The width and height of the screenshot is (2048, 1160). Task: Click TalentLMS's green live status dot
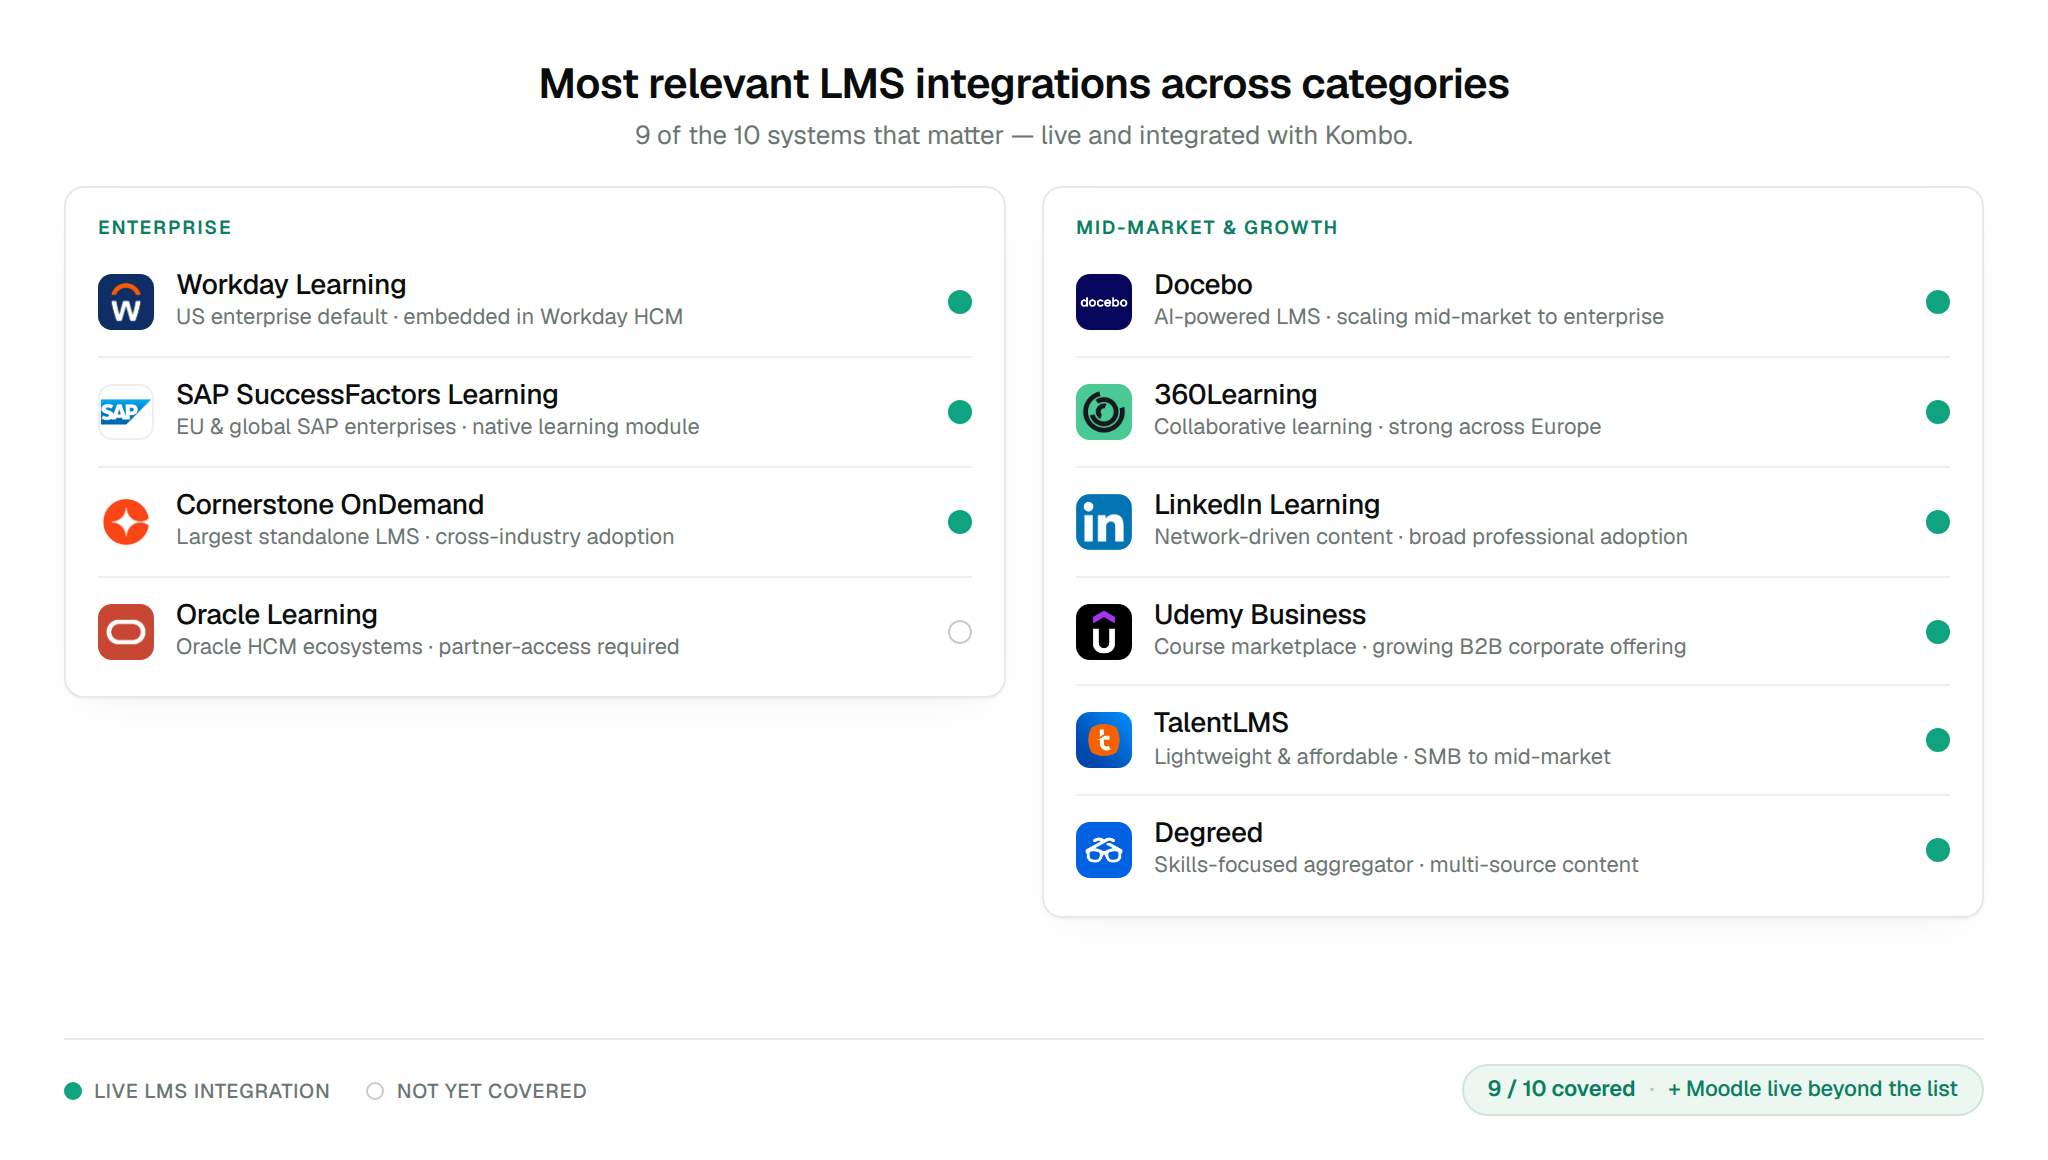click(1938, 740)
